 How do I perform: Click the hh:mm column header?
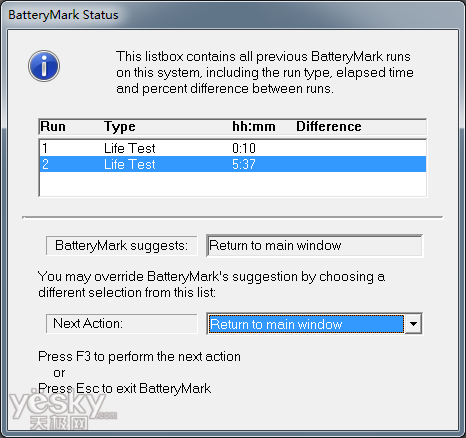coord(254,127)
